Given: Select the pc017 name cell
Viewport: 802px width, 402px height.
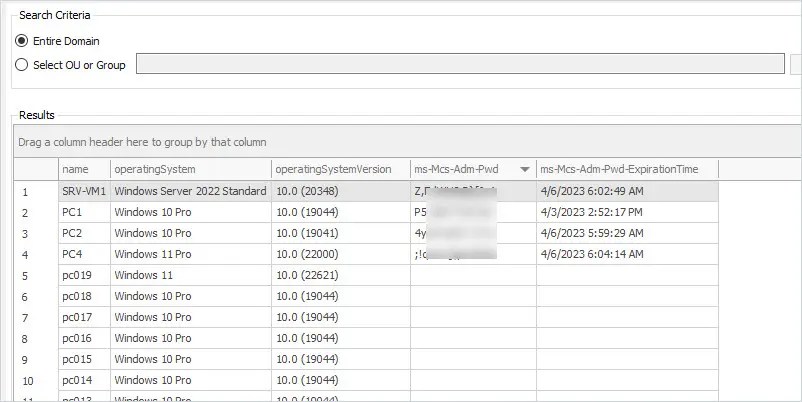Looking at the screenshot, I should pyautogui.click(x=84, y=317).
